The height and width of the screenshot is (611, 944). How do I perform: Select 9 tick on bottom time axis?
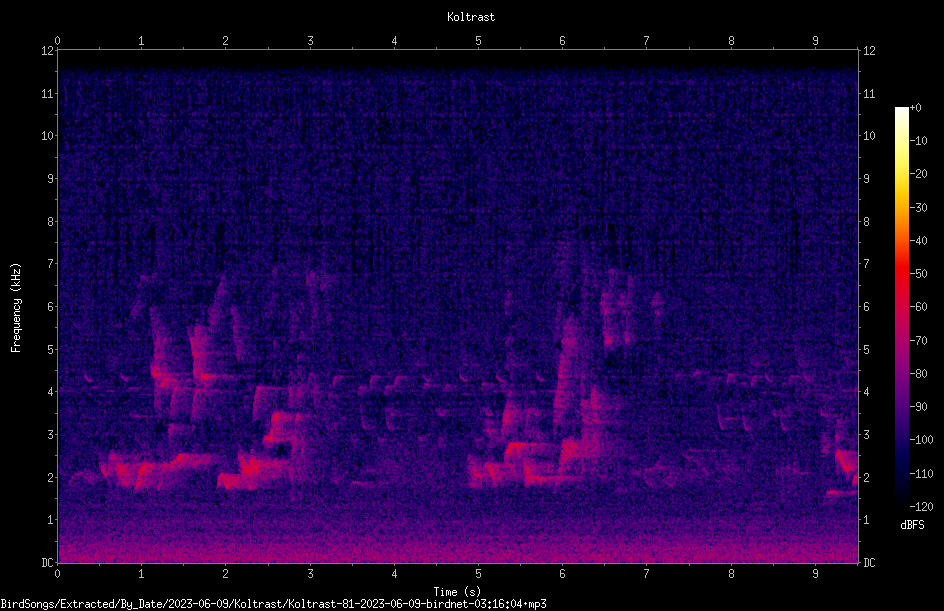pos(815,574)
